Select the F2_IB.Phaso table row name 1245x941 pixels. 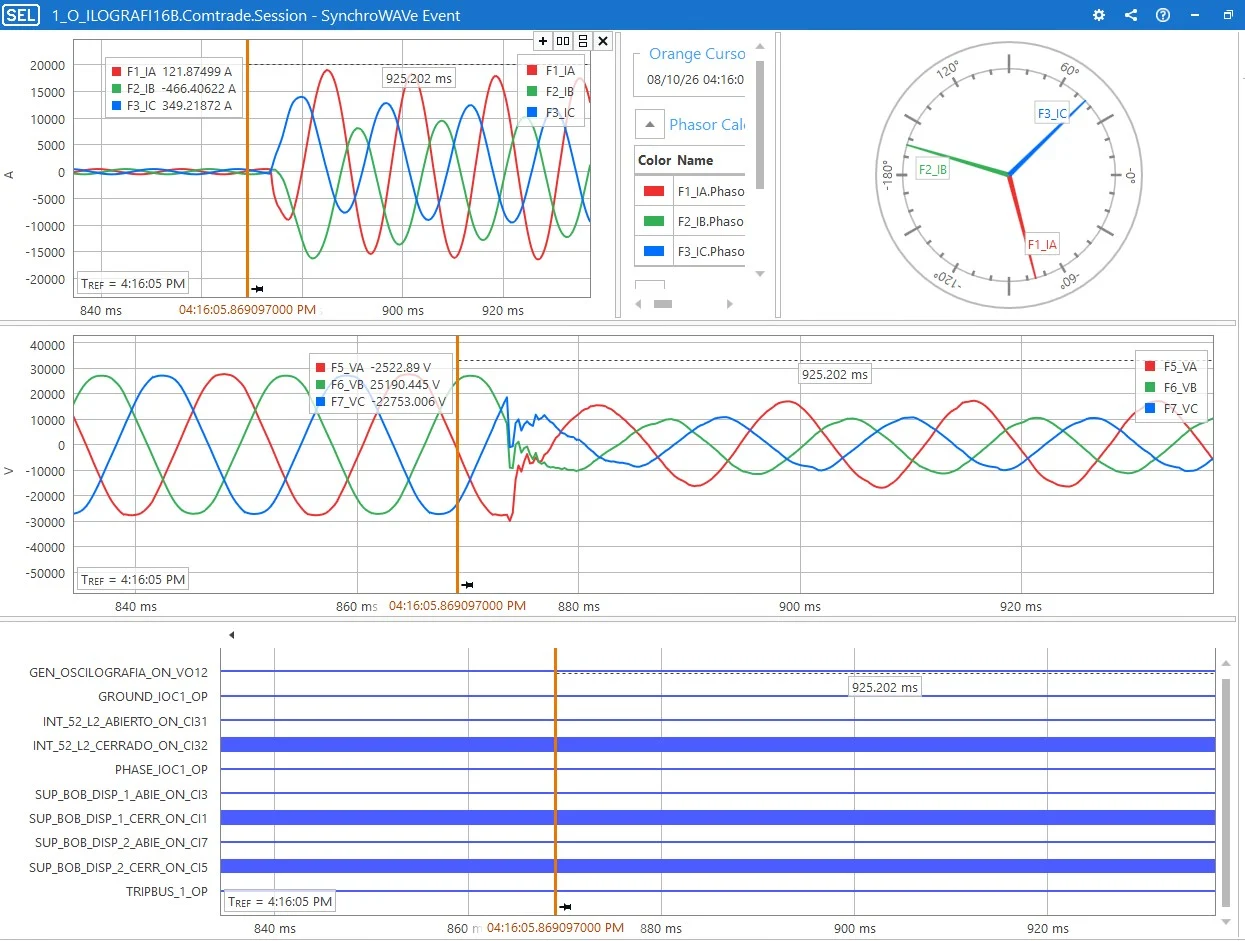coord(710,221)
